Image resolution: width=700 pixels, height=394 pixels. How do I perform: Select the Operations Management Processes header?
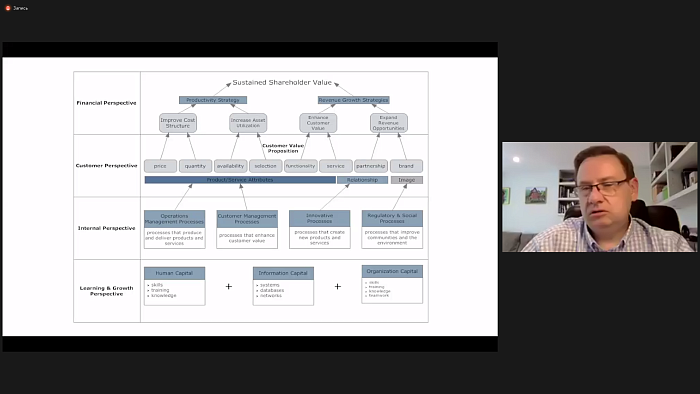[175, 219]
